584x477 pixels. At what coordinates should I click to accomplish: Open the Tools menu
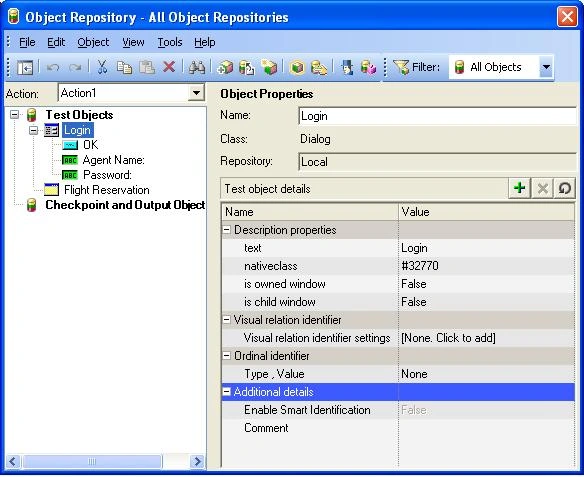pos(170,42)
